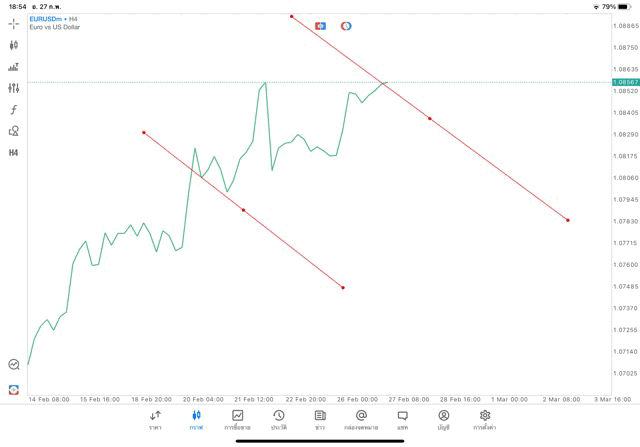
Task: Change chart type via candlestick icon
Action: (14, 45)
